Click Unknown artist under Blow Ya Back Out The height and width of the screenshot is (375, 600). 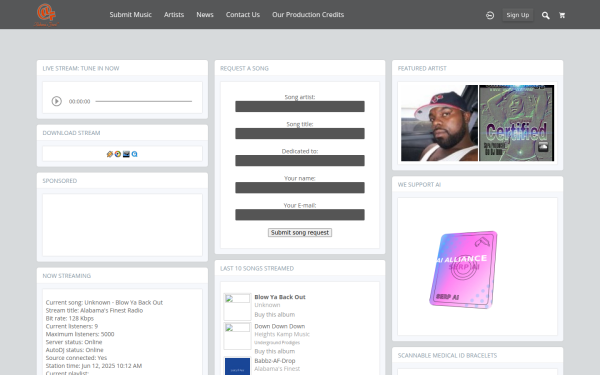tap(267, 305)
